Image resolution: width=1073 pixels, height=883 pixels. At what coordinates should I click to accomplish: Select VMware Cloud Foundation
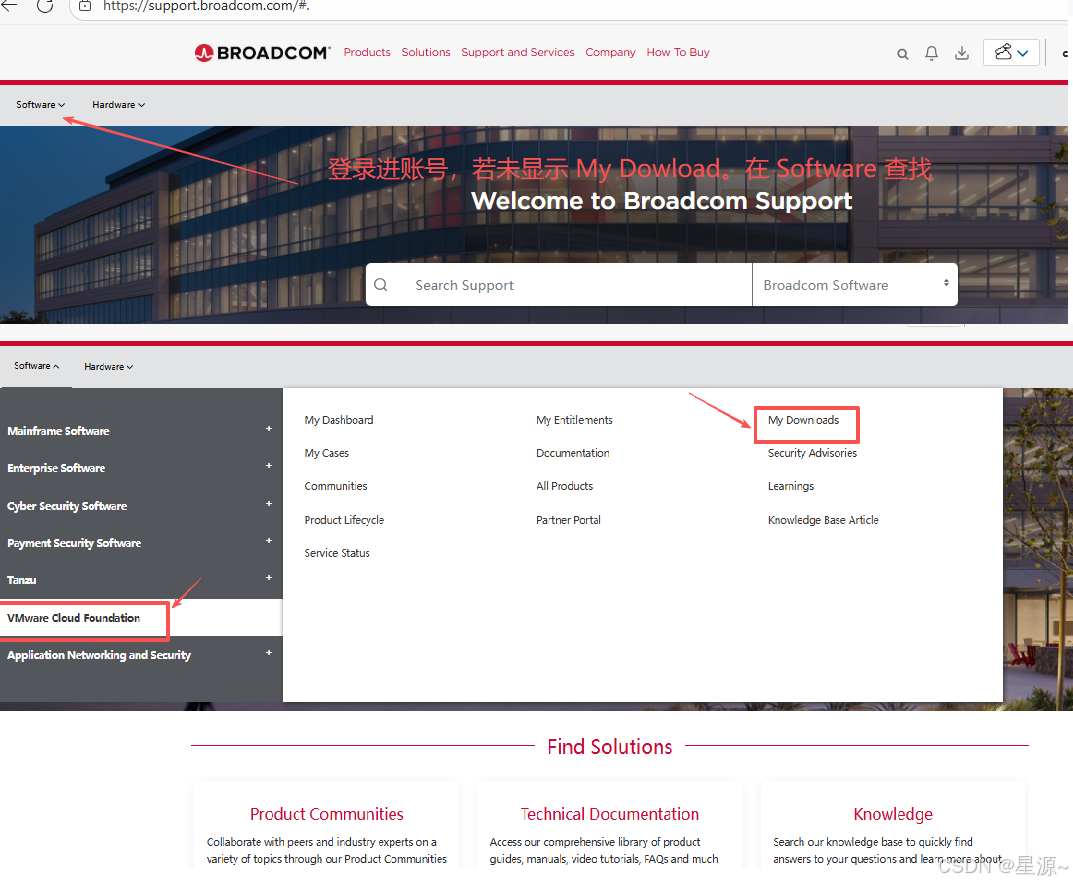(x=74, y=618)
